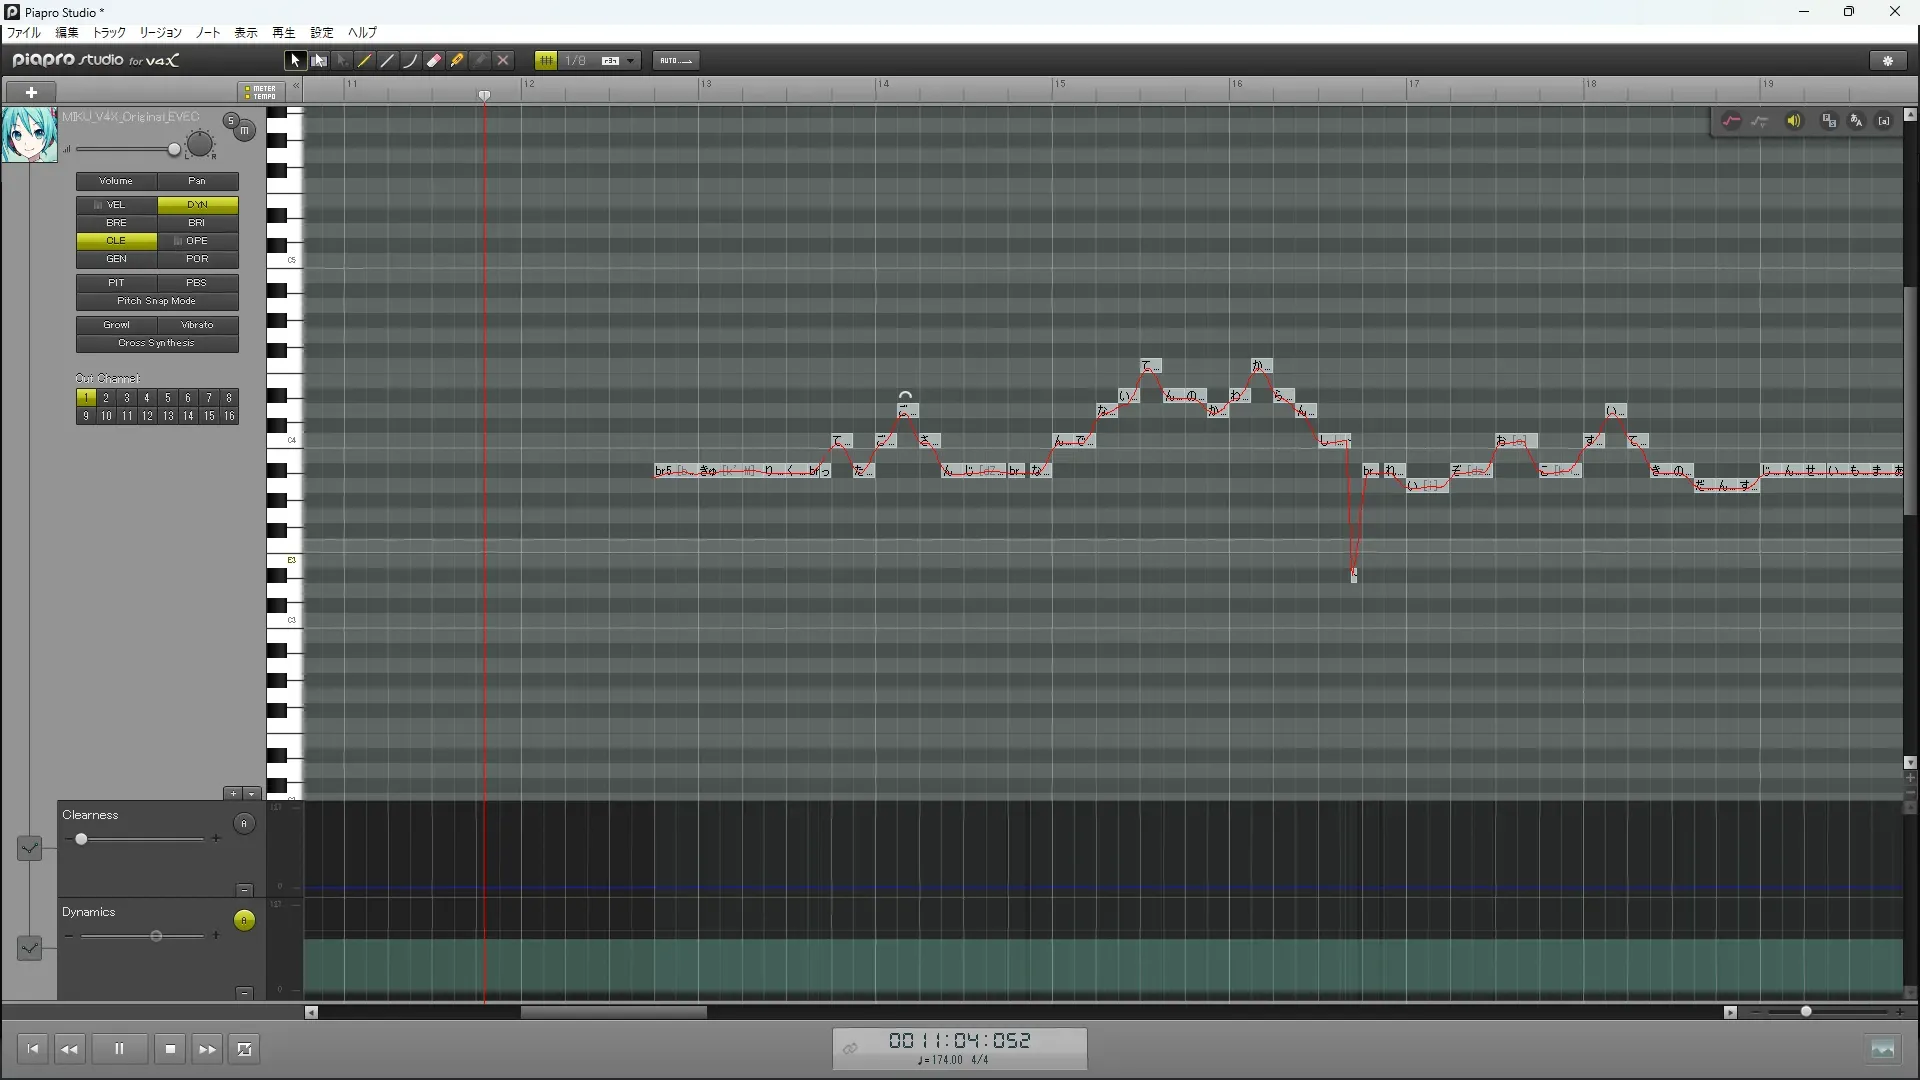Collapse the Clearness parameter lane
Image resolution: width=1920 pixels, height=1080 pixels.
tap(244, 889)
